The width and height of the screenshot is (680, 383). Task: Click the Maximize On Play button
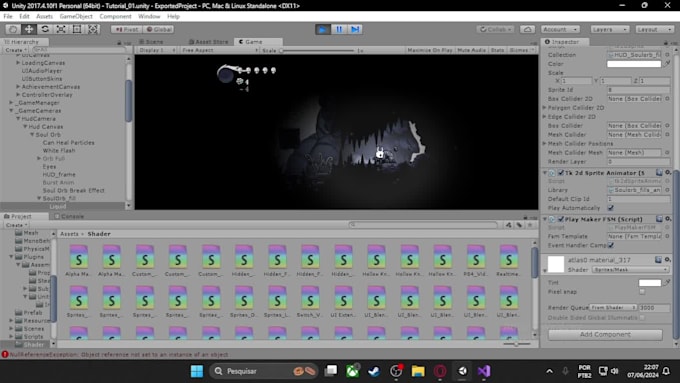[x=429, y=50]
